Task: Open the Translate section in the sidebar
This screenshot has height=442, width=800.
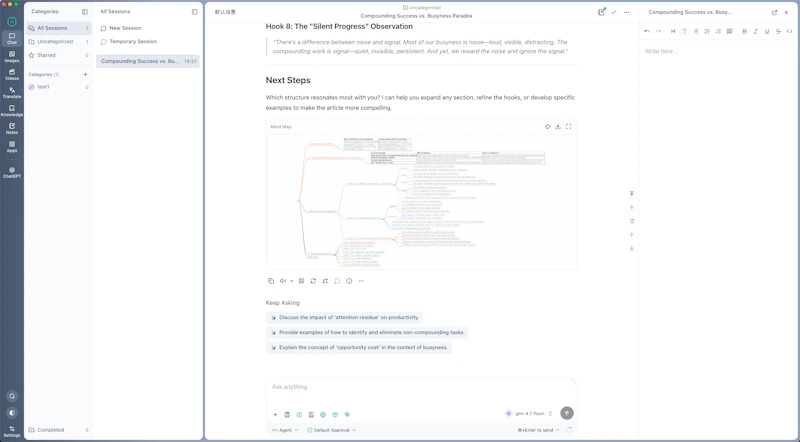Action: point(12,92)
